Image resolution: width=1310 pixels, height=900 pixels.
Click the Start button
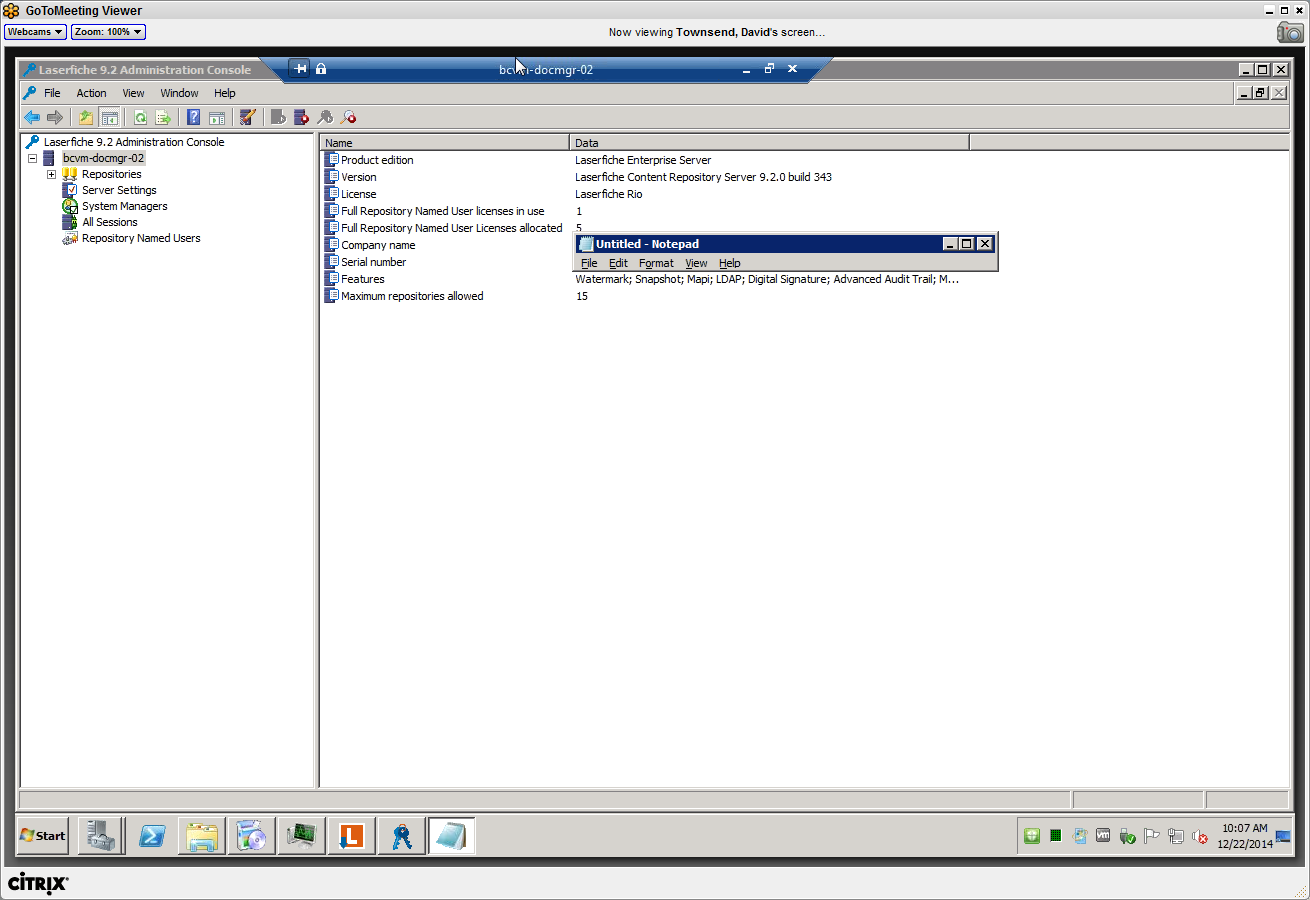point(43,835)
